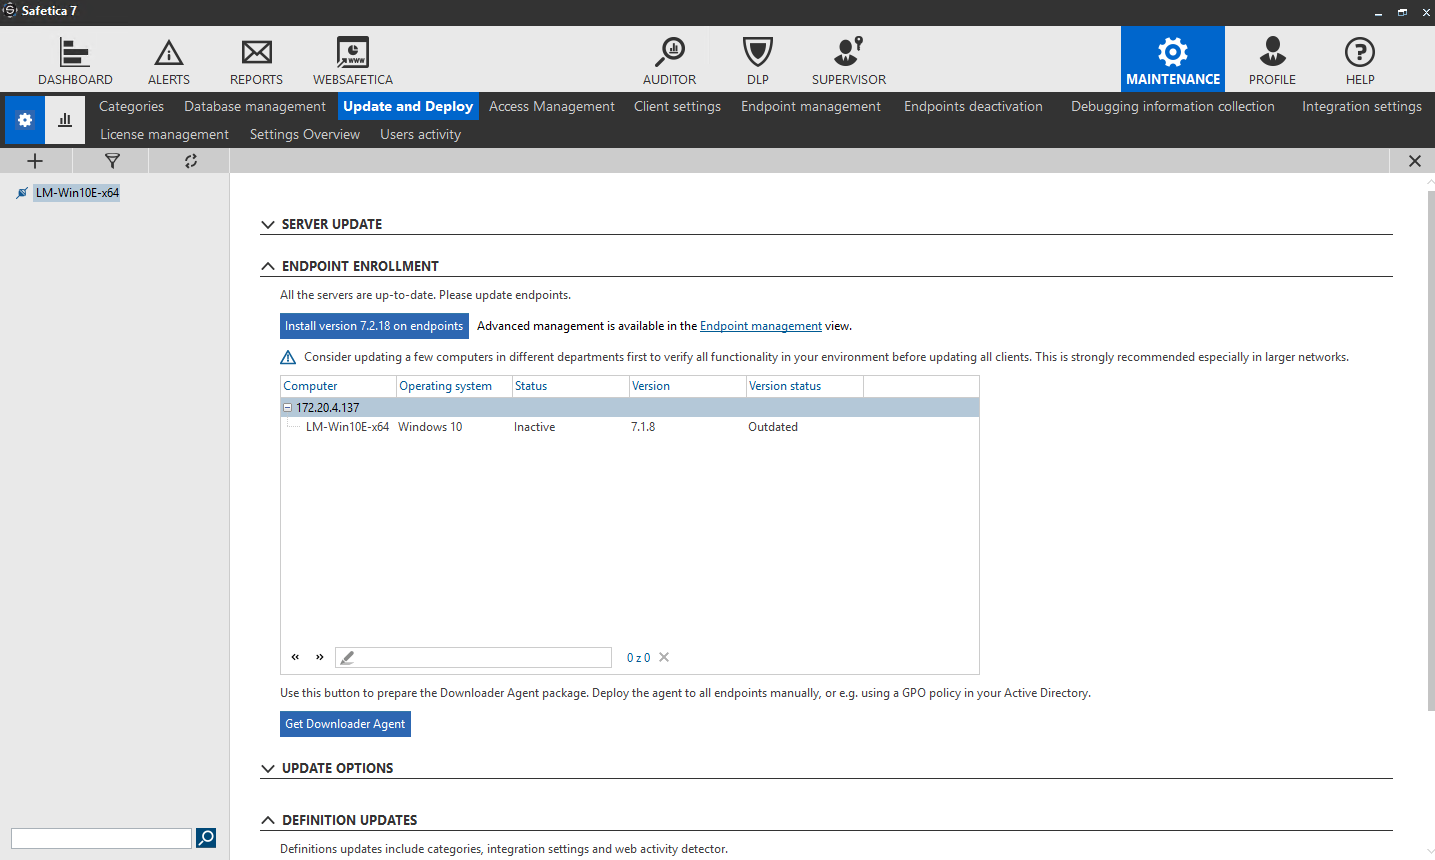Refresh the user tree

pyautogui.click(x=190, y=161)
